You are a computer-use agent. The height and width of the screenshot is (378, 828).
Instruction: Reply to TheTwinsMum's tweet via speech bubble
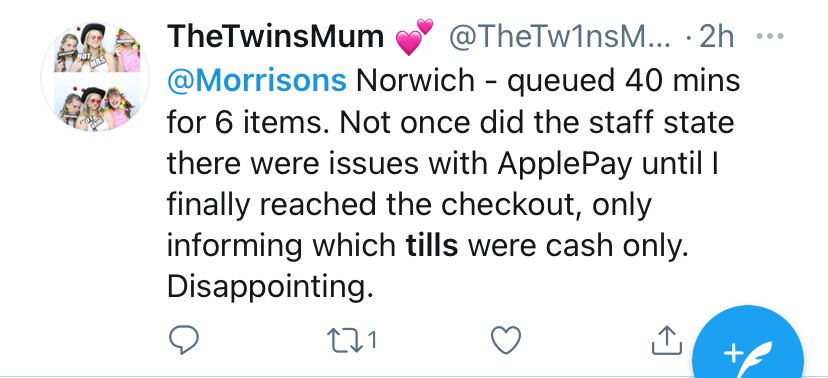coord(183,340)
